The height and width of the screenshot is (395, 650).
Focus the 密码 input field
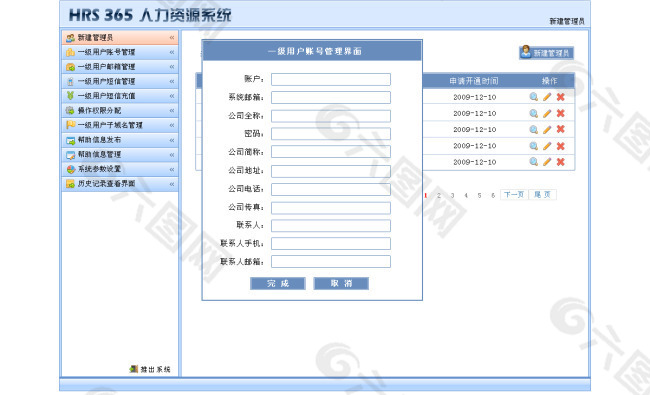pyautogui.click(x=331, y=134)
